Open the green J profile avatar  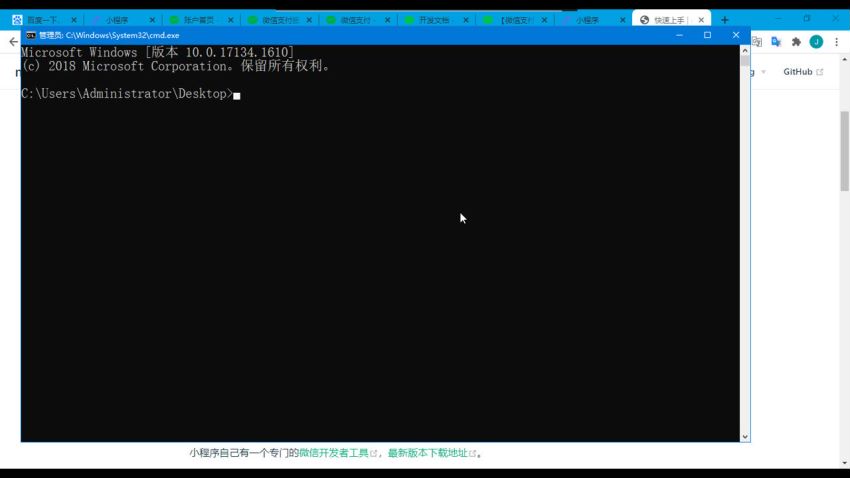816,42
